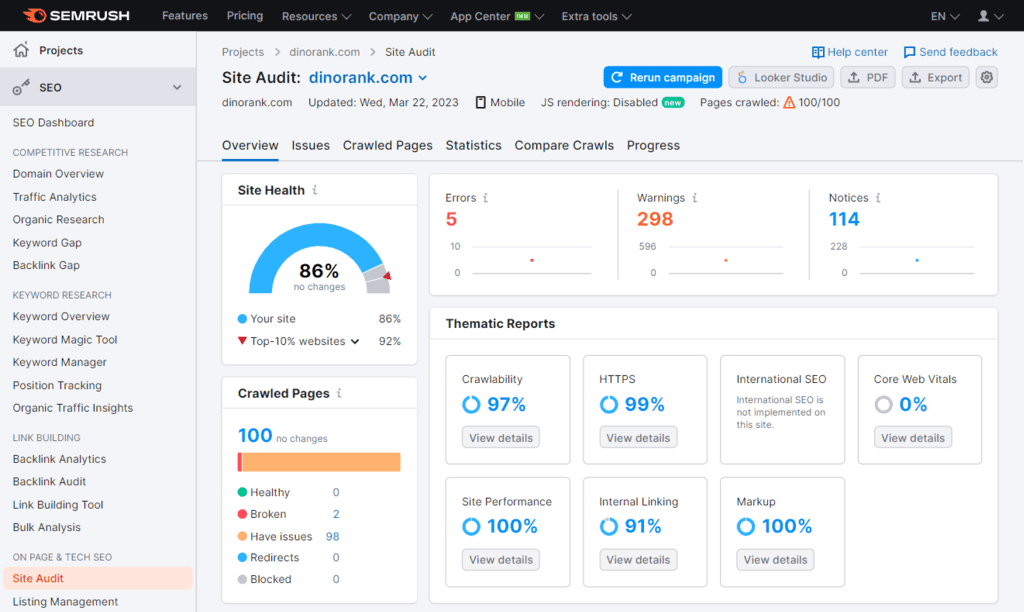Click the Crawled Pages info icon
The height and width of the screenshot is (612, 1024).
[339, 393]
